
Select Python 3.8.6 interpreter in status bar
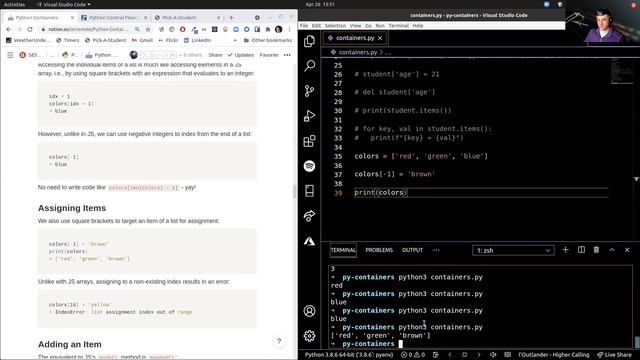(349, 355)
